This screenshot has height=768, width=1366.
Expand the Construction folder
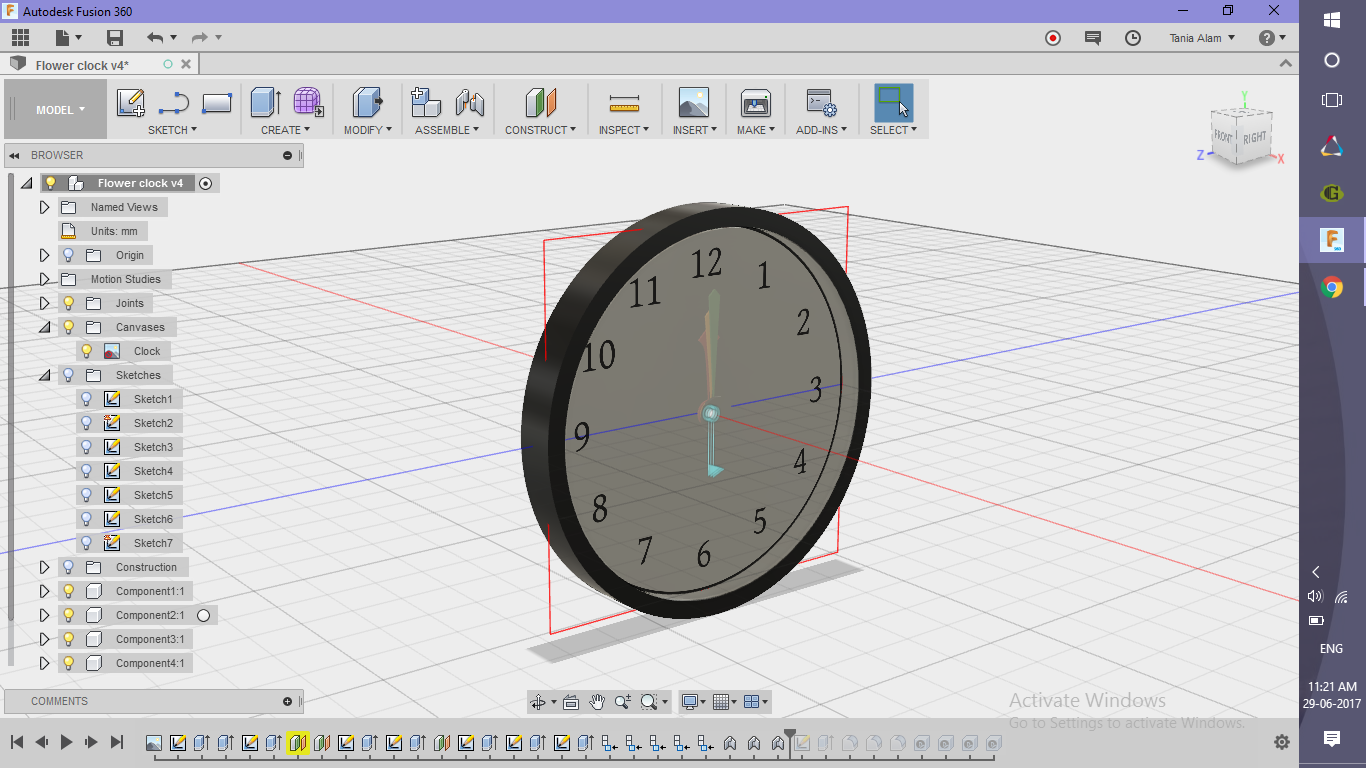pos(44,567)
